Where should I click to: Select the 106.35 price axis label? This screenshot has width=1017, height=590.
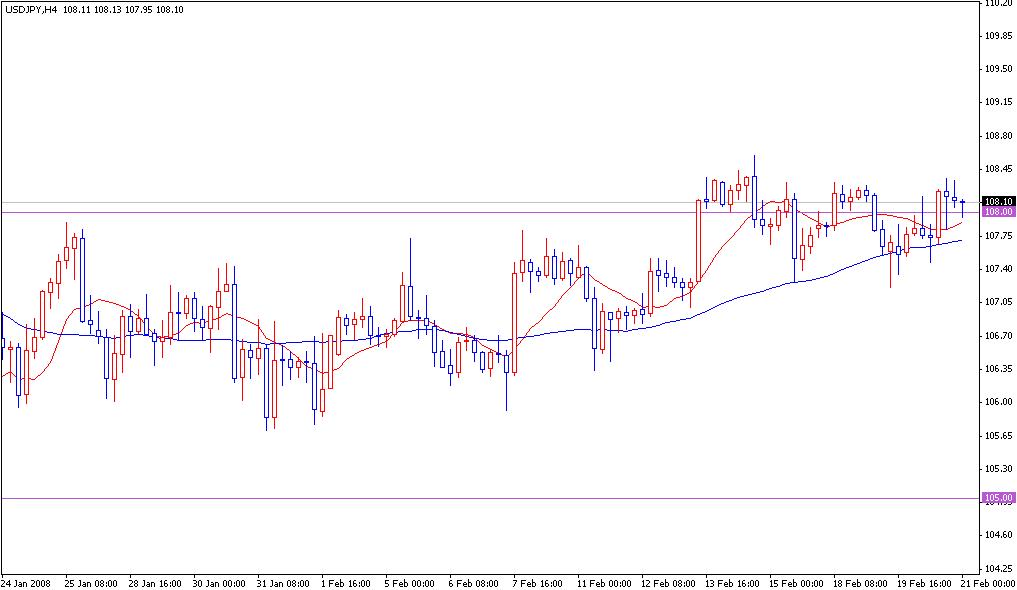[999, 368]
